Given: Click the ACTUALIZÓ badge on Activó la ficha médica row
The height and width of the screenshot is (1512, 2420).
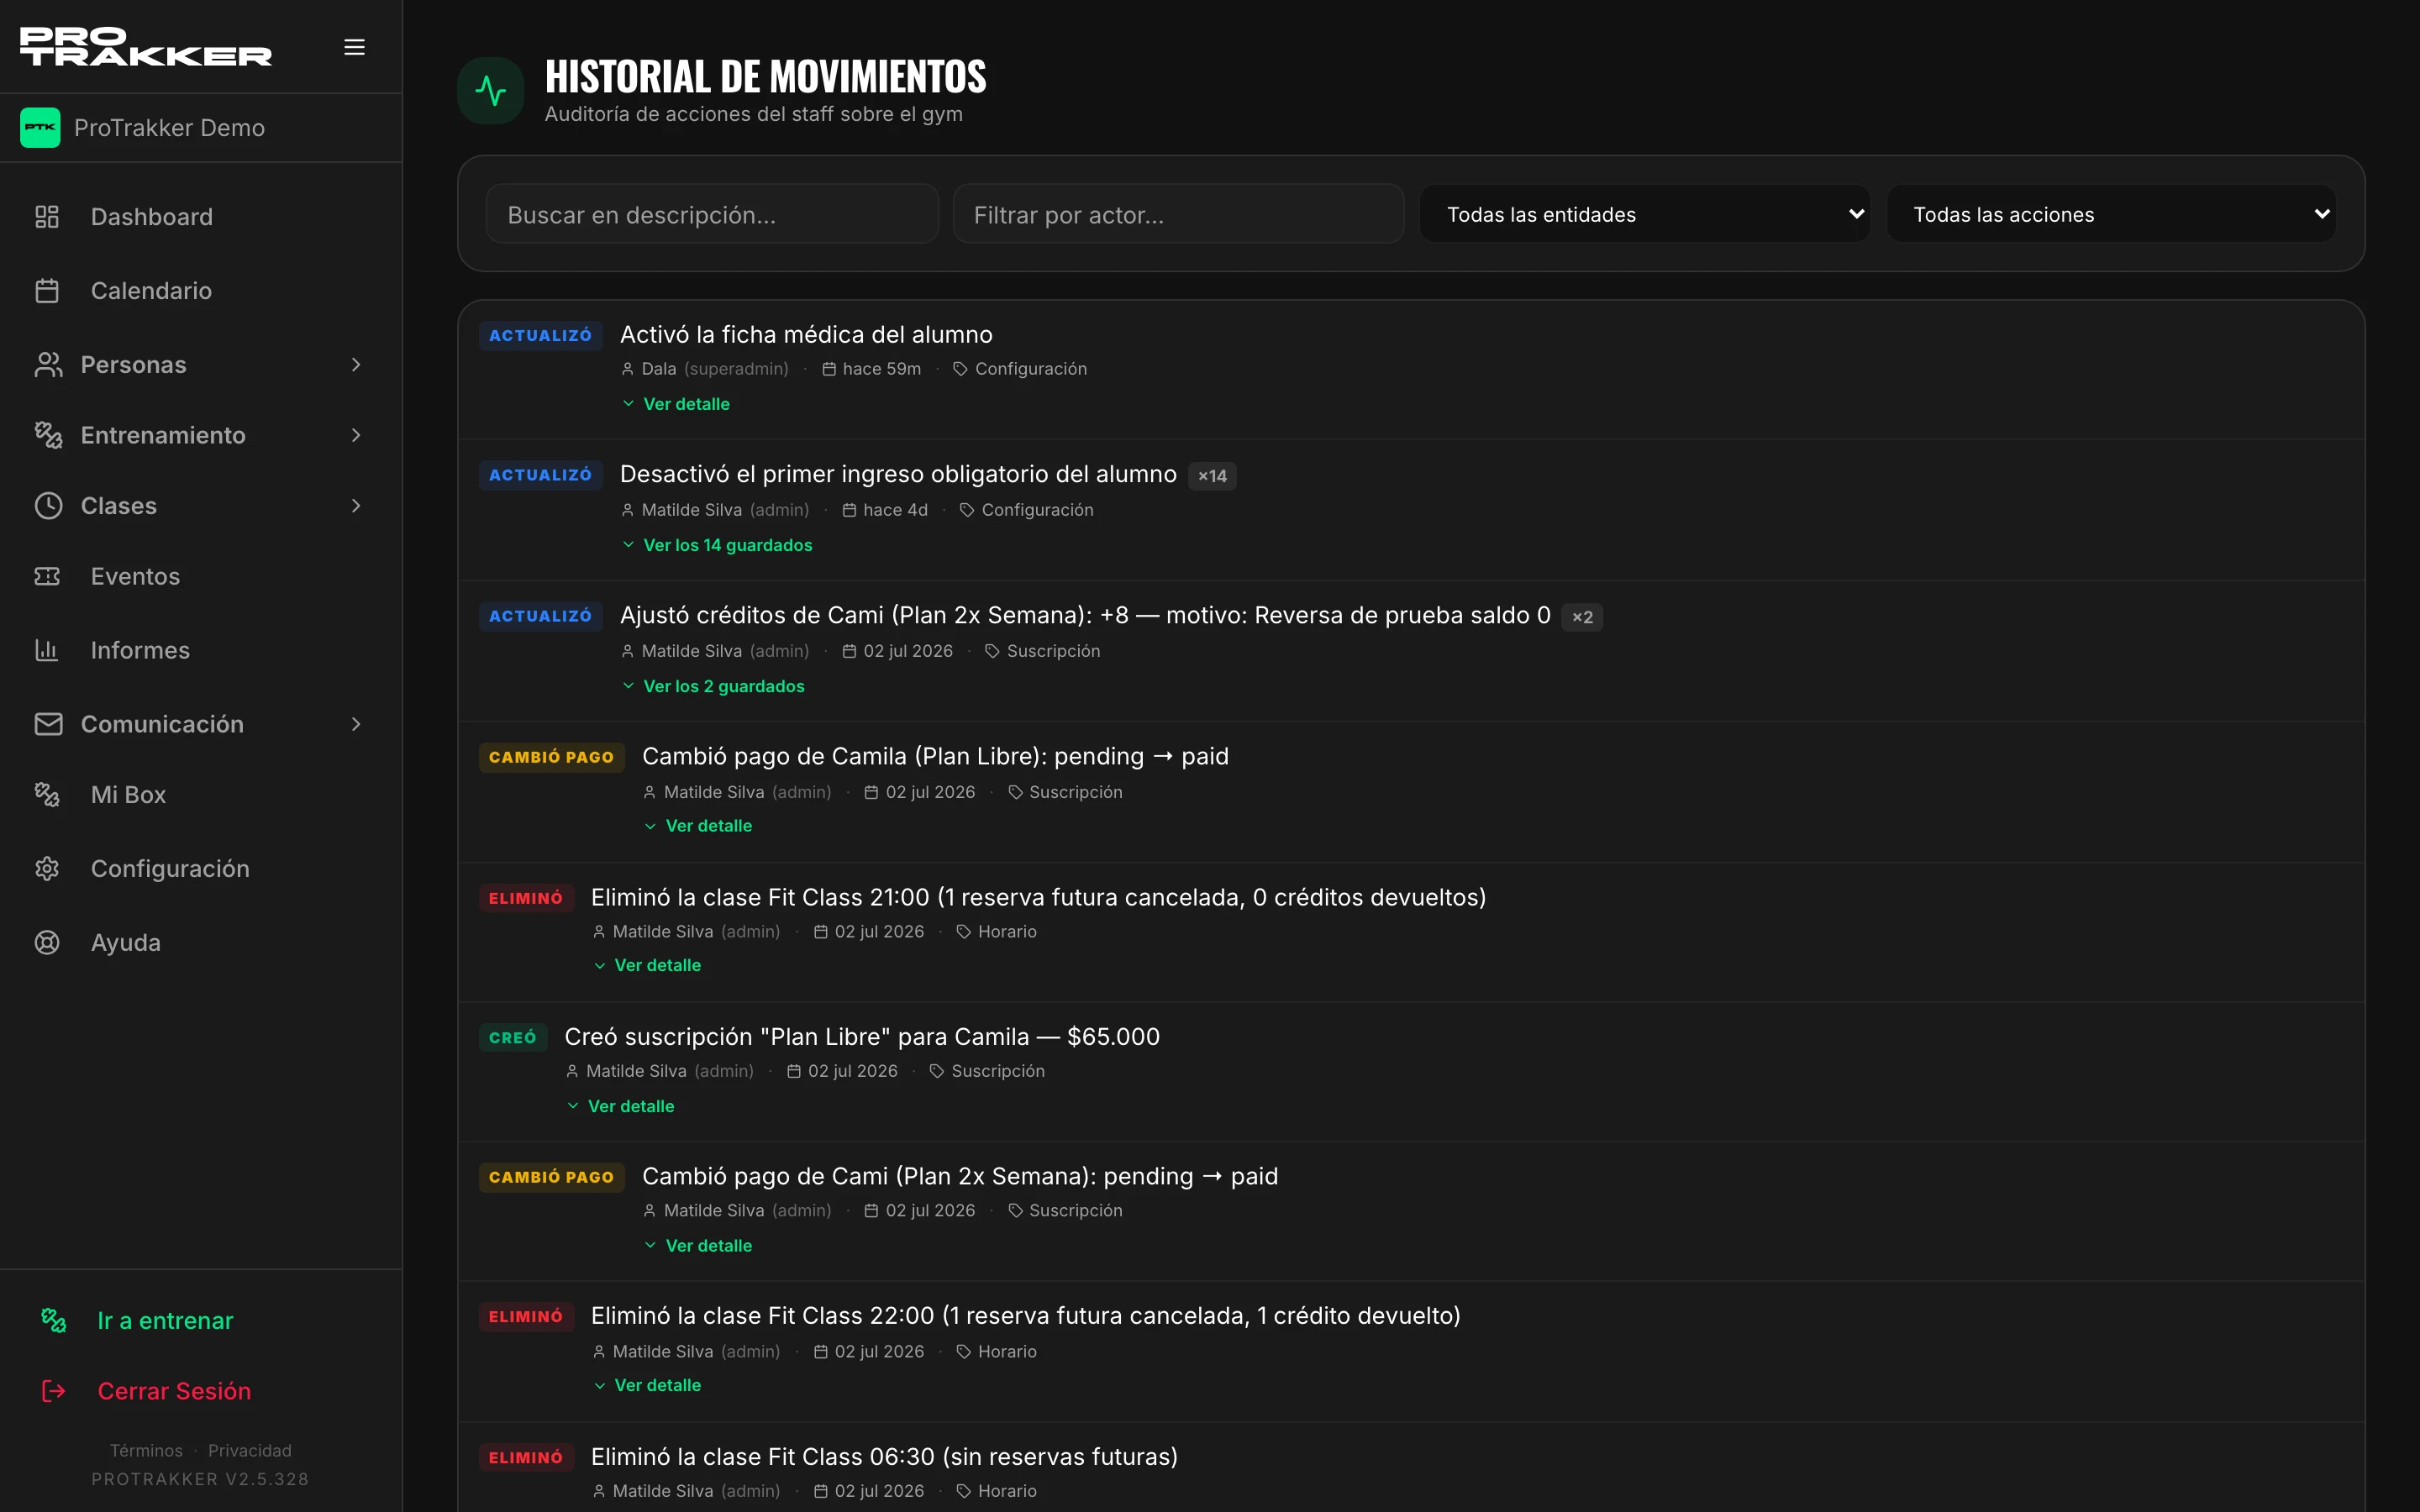Looking at the screenshot, I should click(x=540, y=336).
